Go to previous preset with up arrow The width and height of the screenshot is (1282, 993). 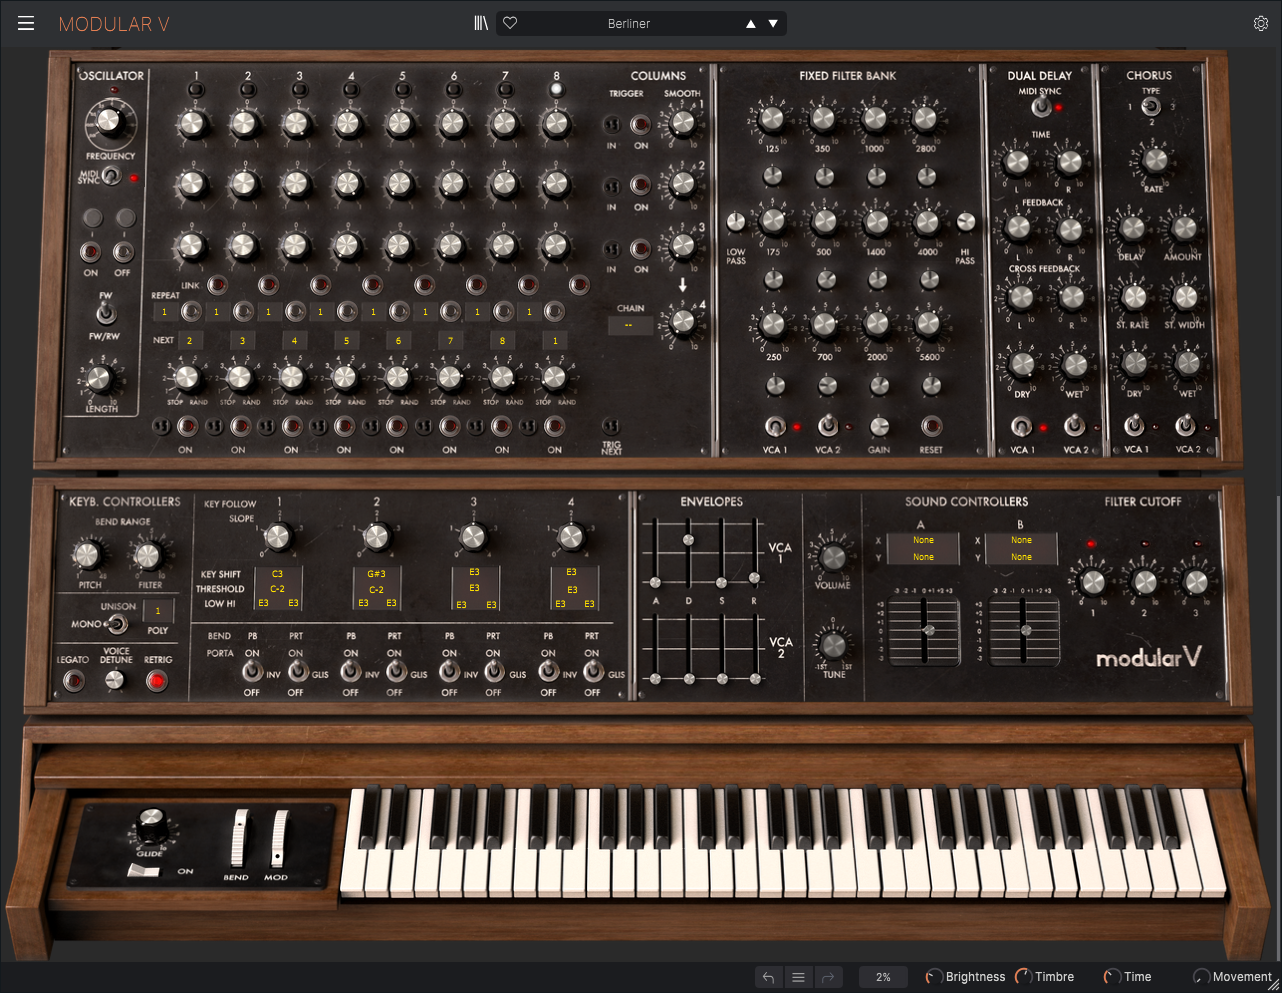click(x=750, y=24)
